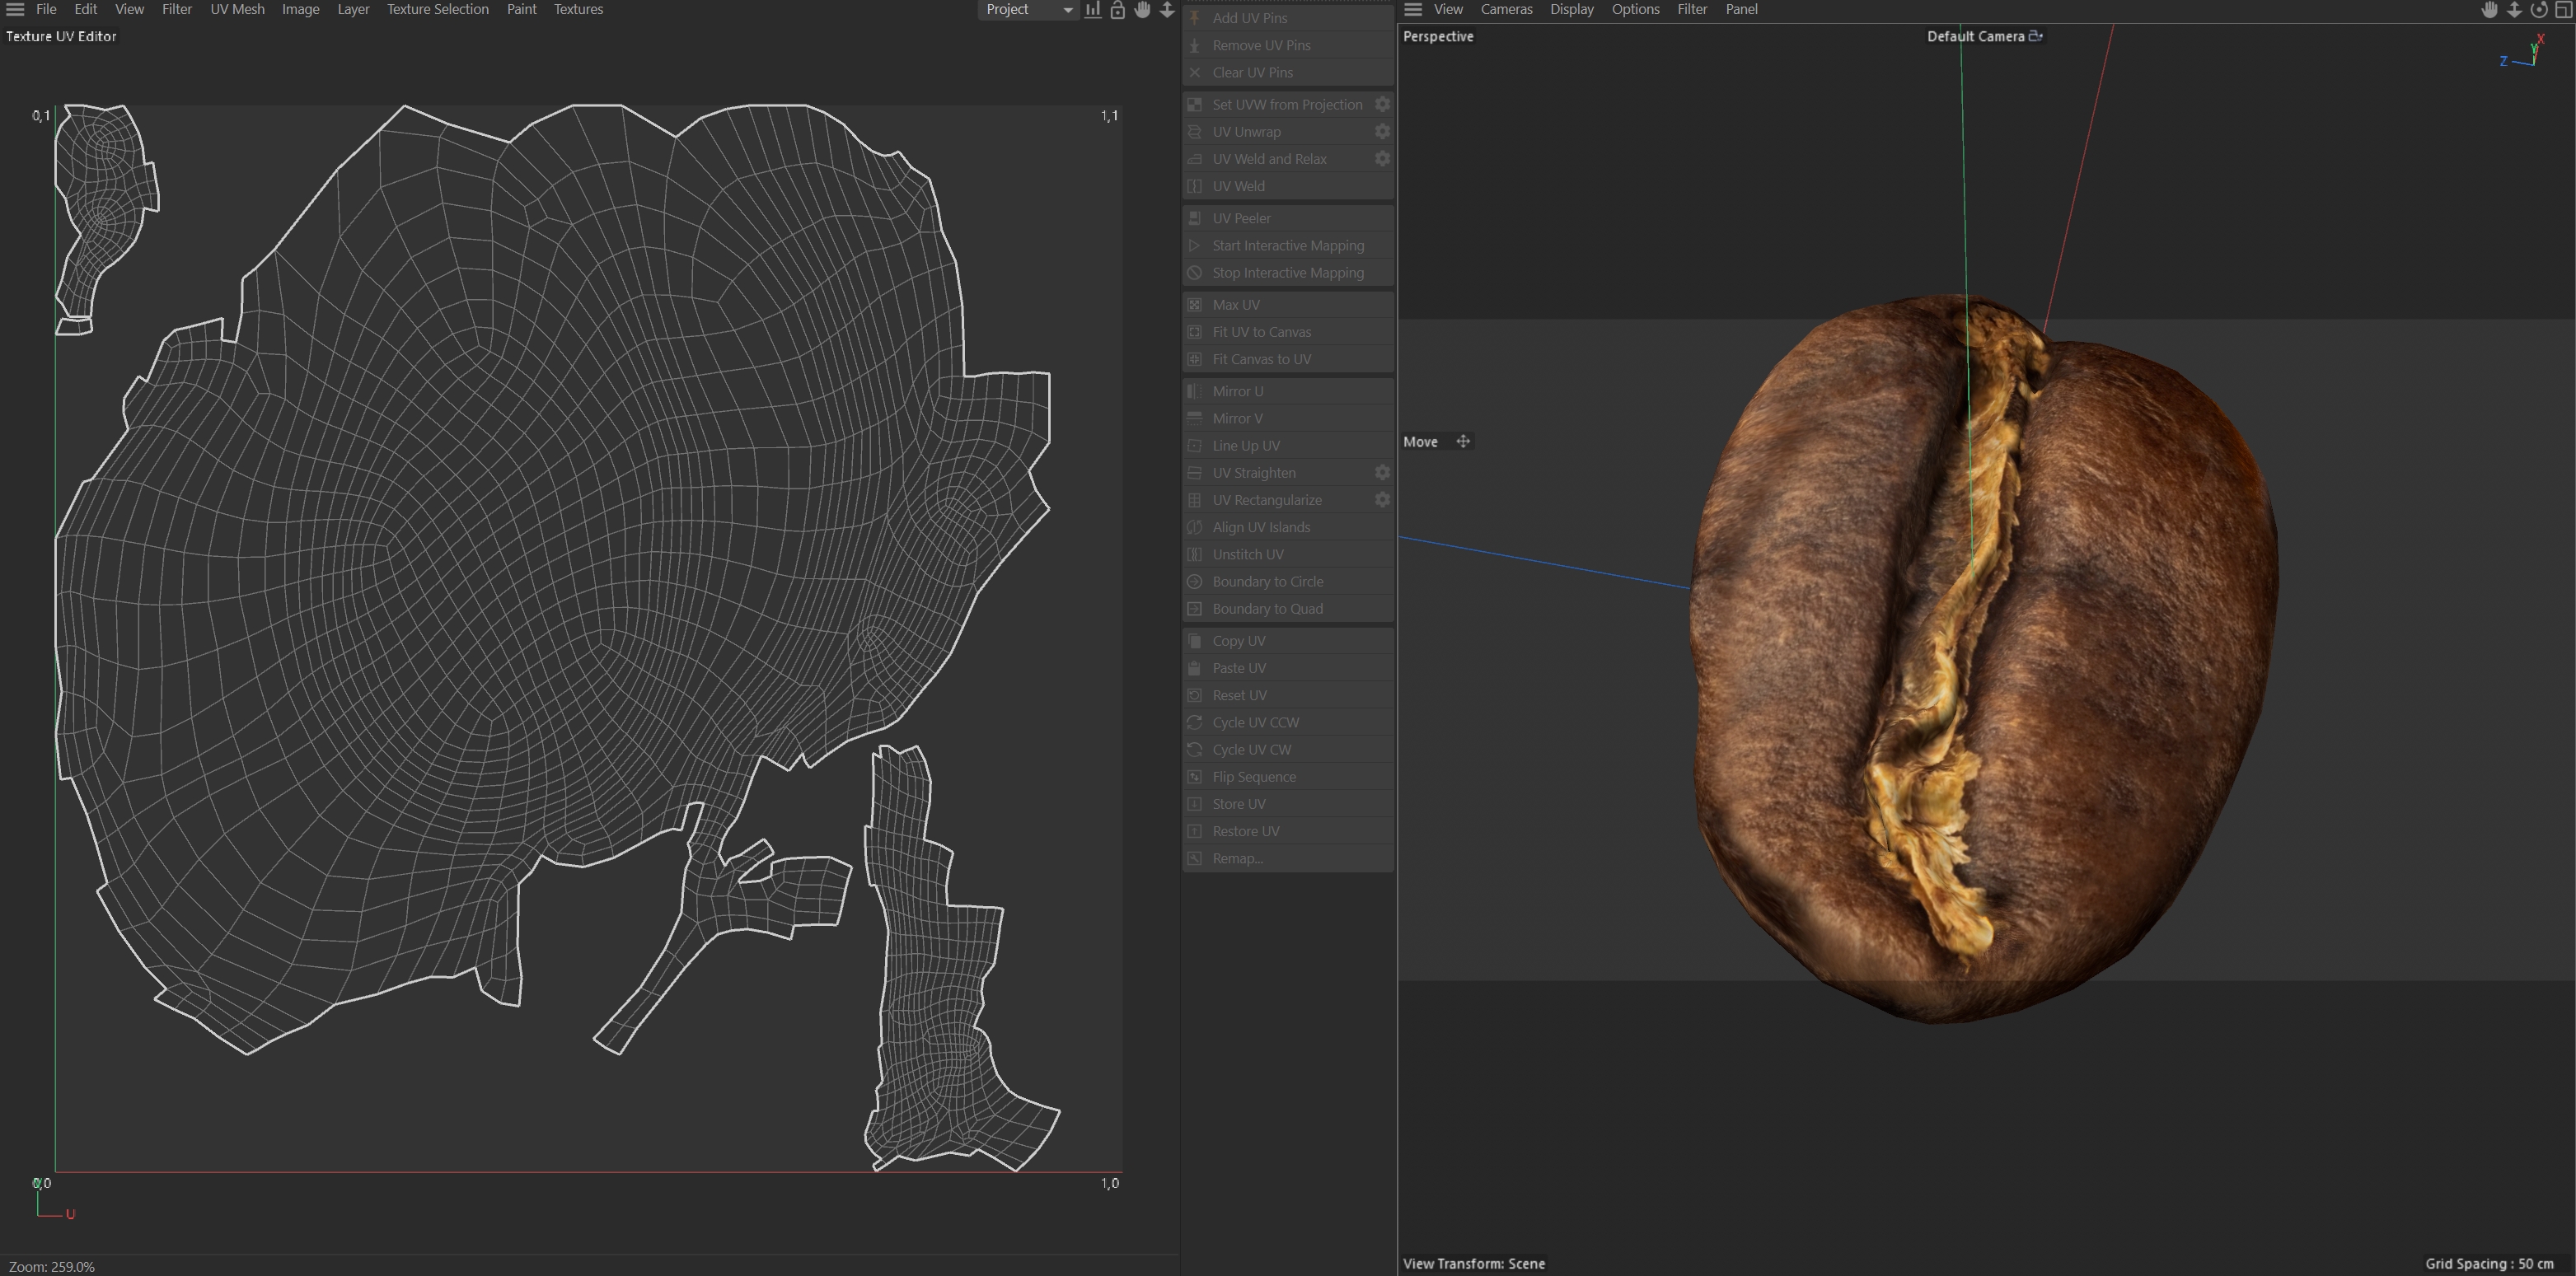This screenshot has height=1276, width=2576.
Task: Click the camera icon next to Default Camera
Action: coord(2035,36)
